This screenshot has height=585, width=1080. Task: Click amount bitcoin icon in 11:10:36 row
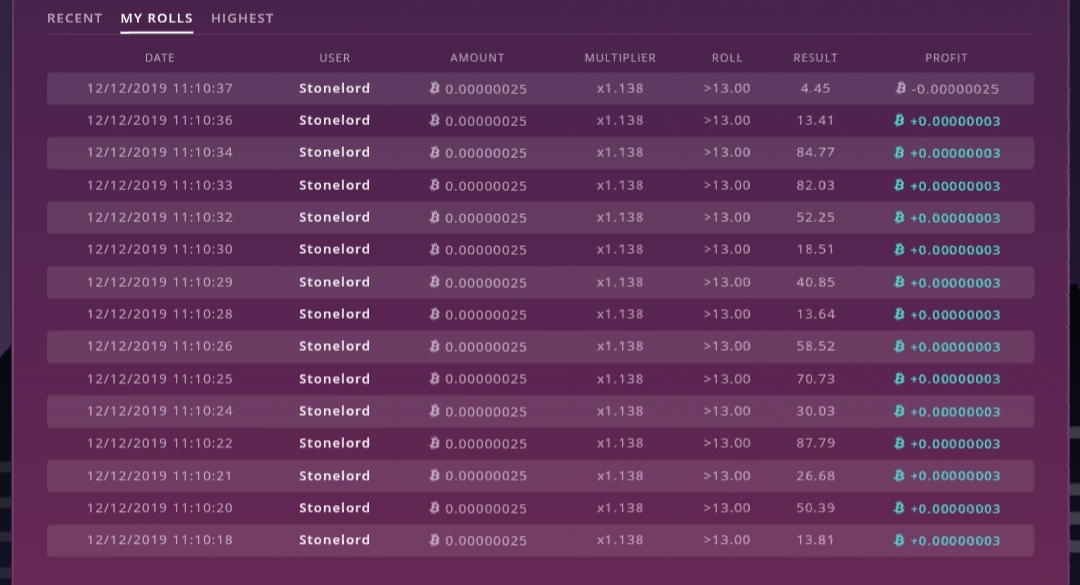pyautogui.click(x=434, y=120)
